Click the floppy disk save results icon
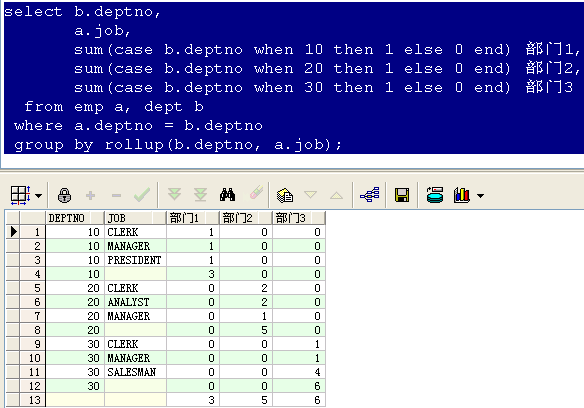The width and height of the screenshot is (584, 408). click(x=402, y=195)
